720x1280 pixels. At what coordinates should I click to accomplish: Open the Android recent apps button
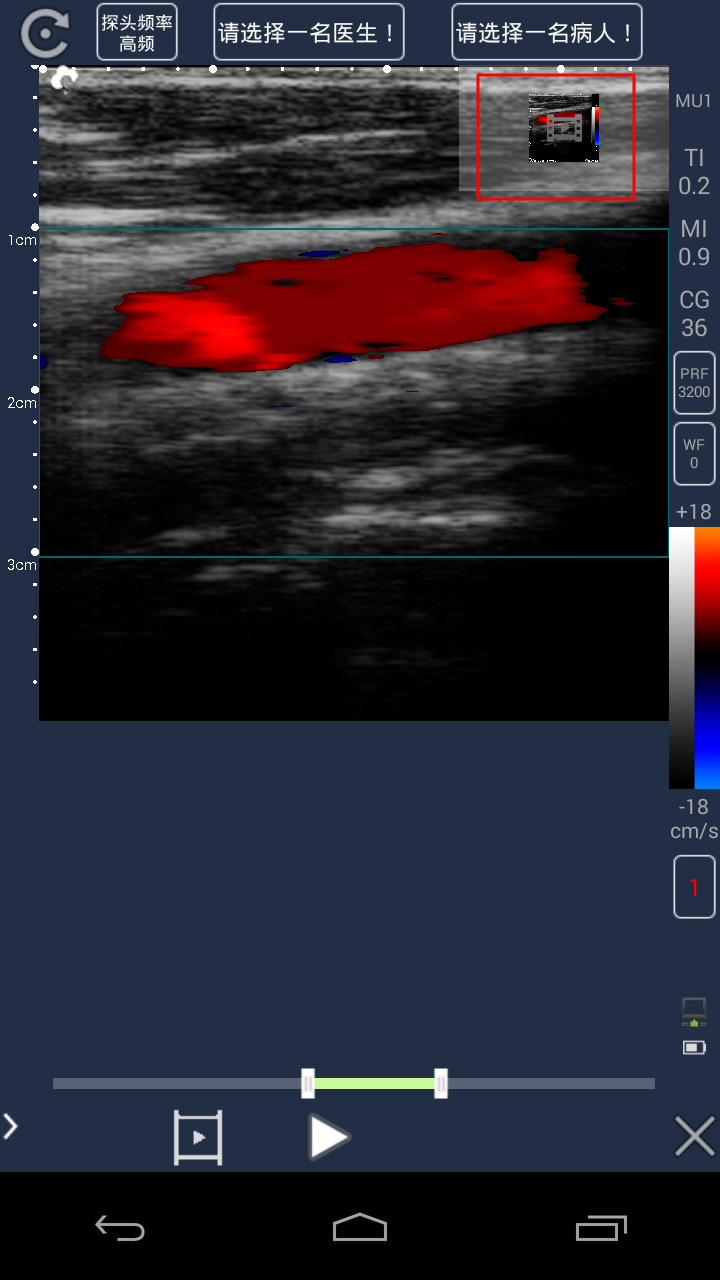[x=601, y=1227]
